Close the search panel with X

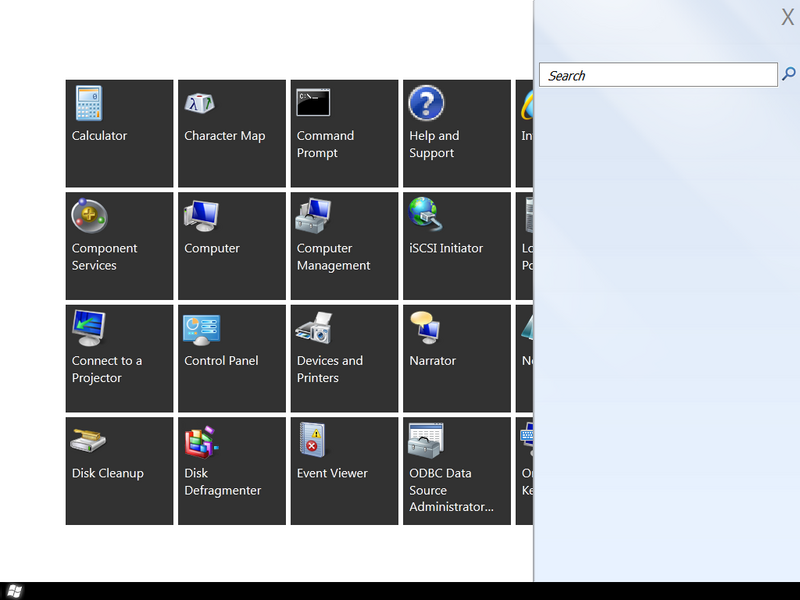click(787, 17)
